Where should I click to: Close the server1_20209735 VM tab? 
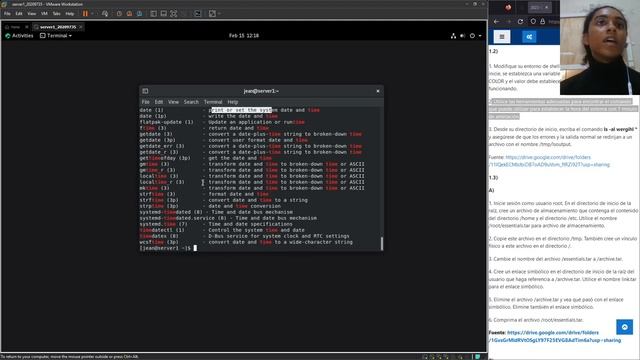(x=81, y=27)
